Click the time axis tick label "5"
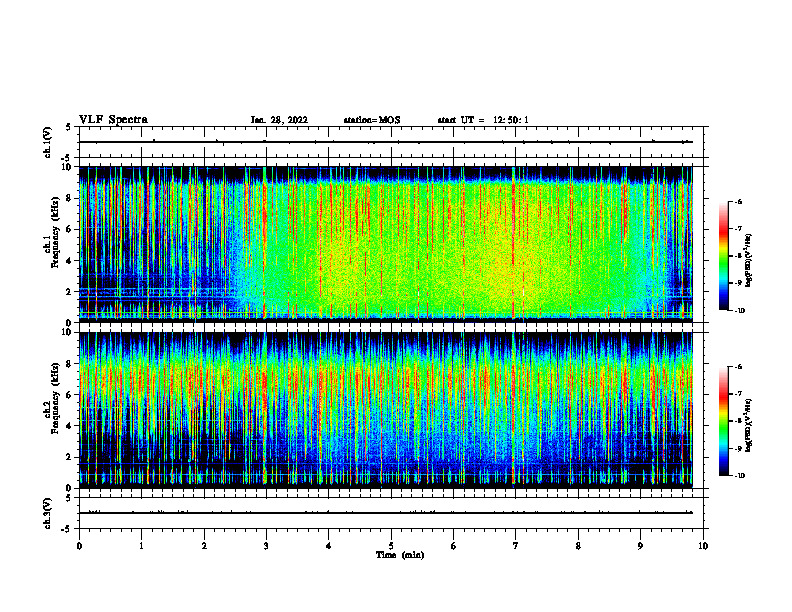This screenshot has width=792, height=612. 391,546
